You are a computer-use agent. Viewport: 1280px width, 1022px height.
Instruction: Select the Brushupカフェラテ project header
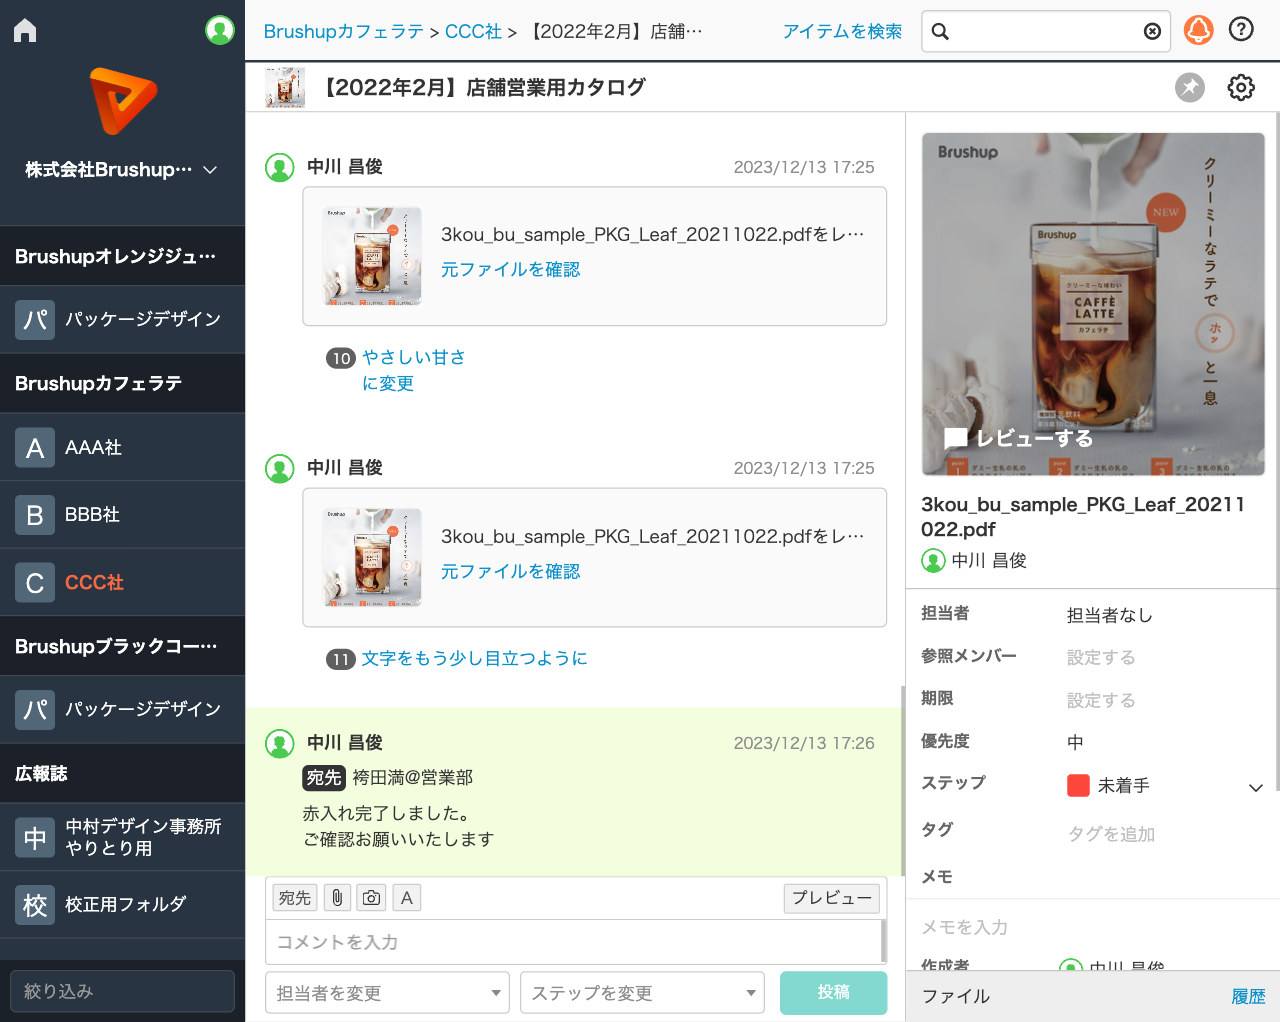[x=122, y=383]
